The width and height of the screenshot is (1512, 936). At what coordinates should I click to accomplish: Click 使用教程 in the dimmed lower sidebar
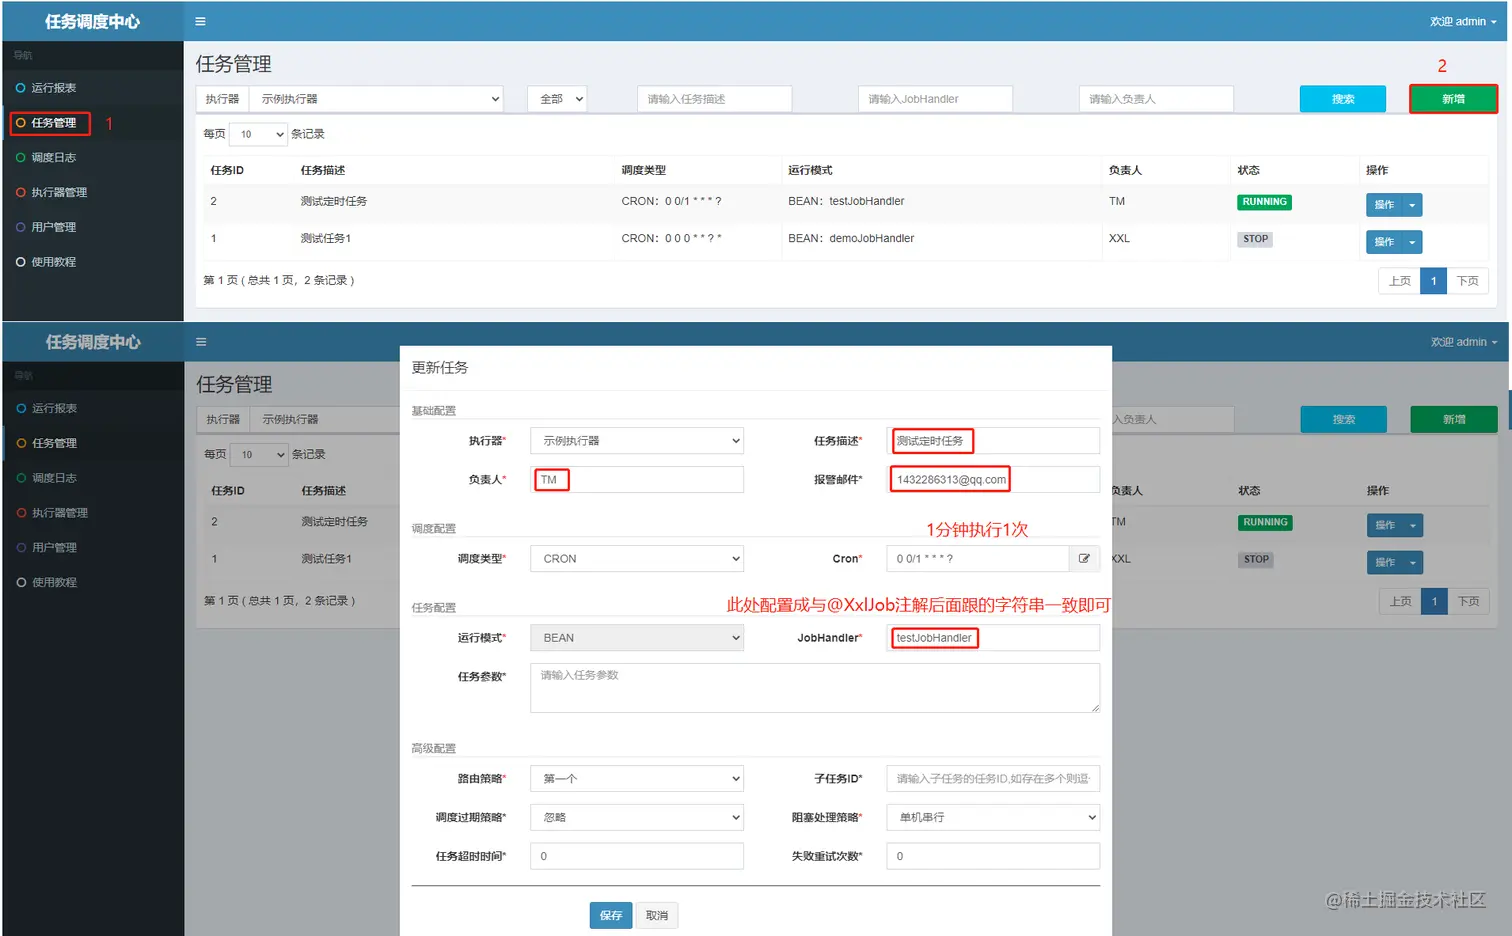pyautogui.click(x=54, y=582)
